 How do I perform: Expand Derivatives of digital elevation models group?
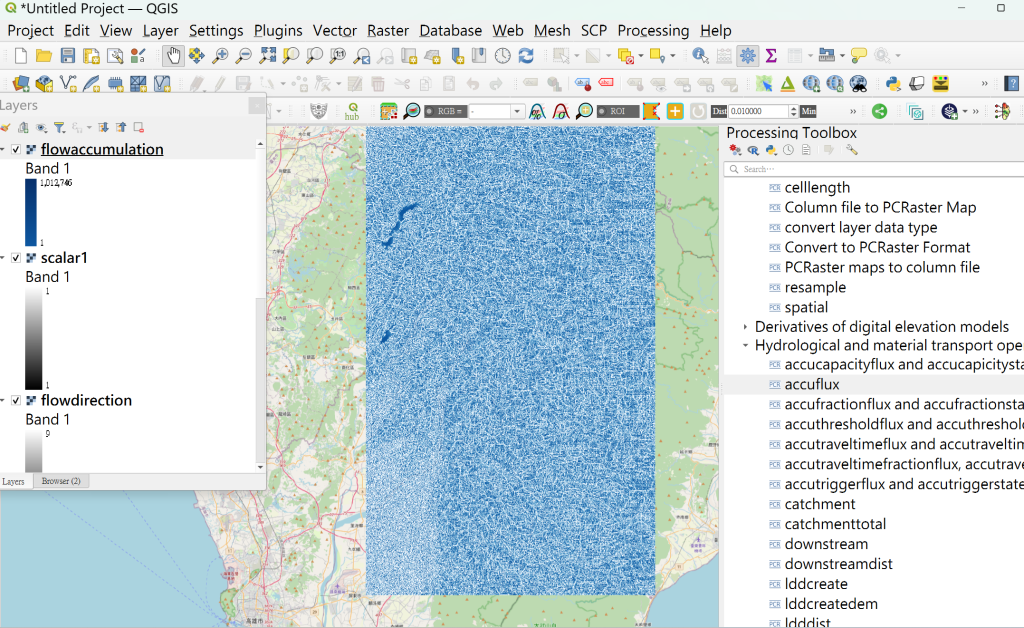745,326
